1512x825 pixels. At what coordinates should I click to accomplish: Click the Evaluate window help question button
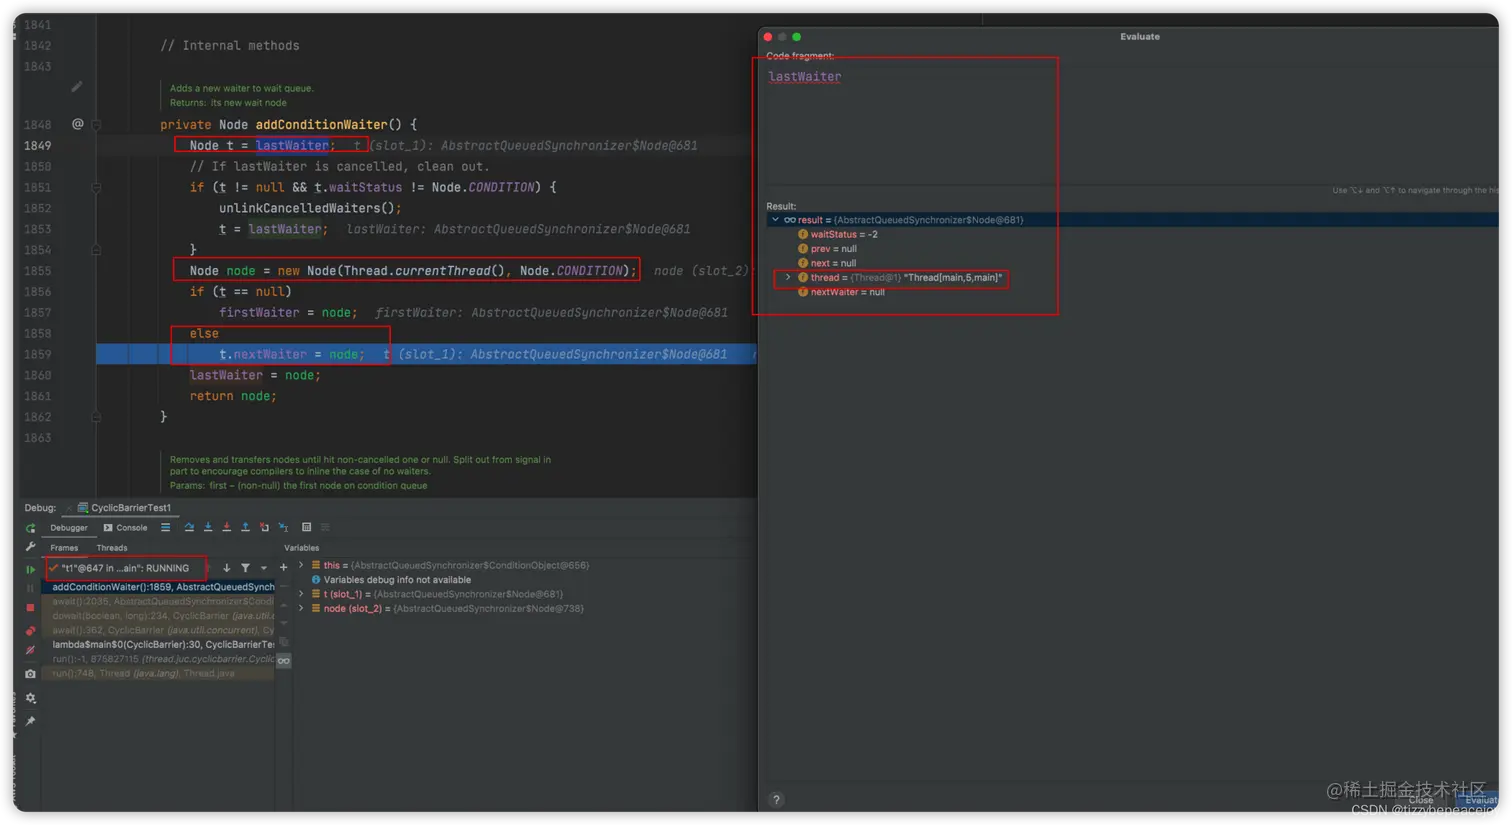click(x=776, y=800)
